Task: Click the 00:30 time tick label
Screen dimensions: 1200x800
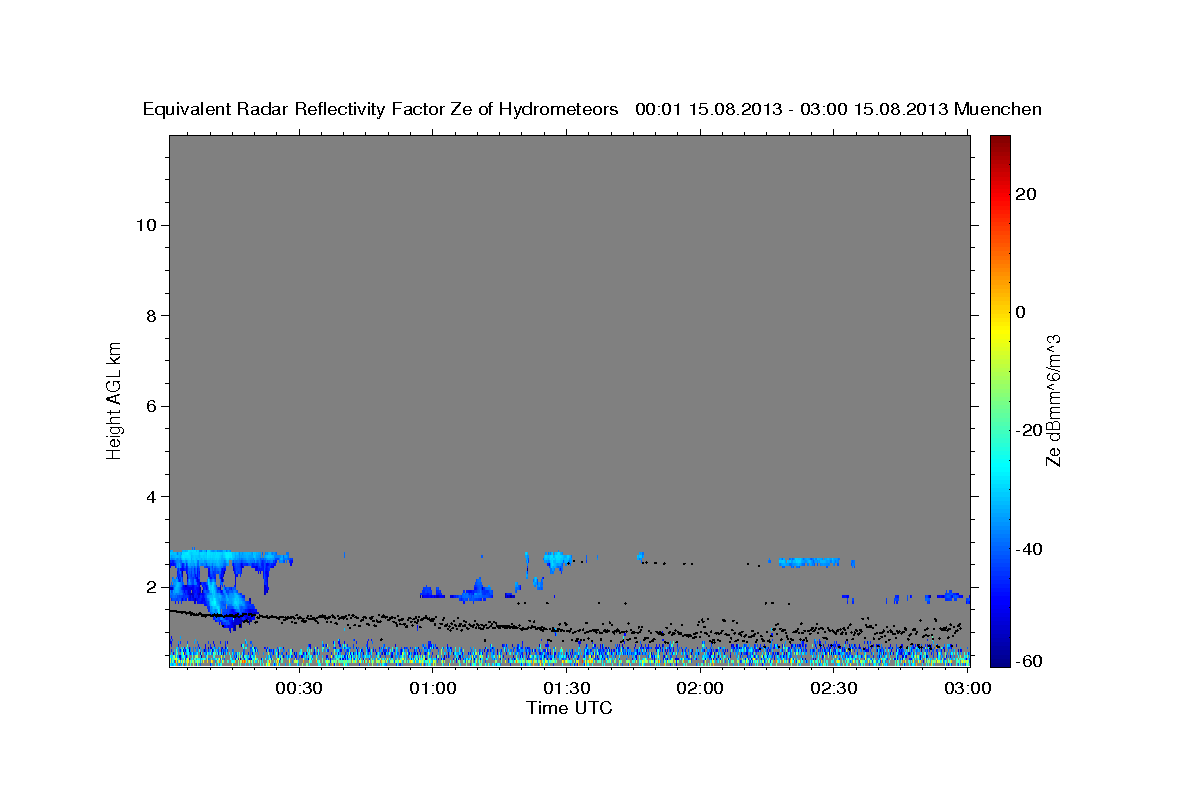Action: (299, 689)
